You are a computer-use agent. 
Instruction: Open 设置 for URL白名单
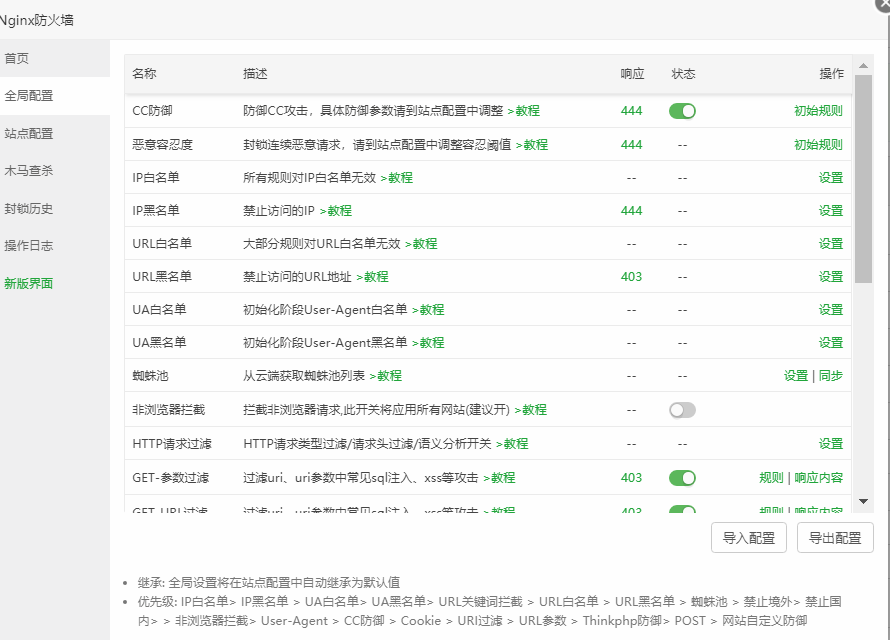[831, 244]
